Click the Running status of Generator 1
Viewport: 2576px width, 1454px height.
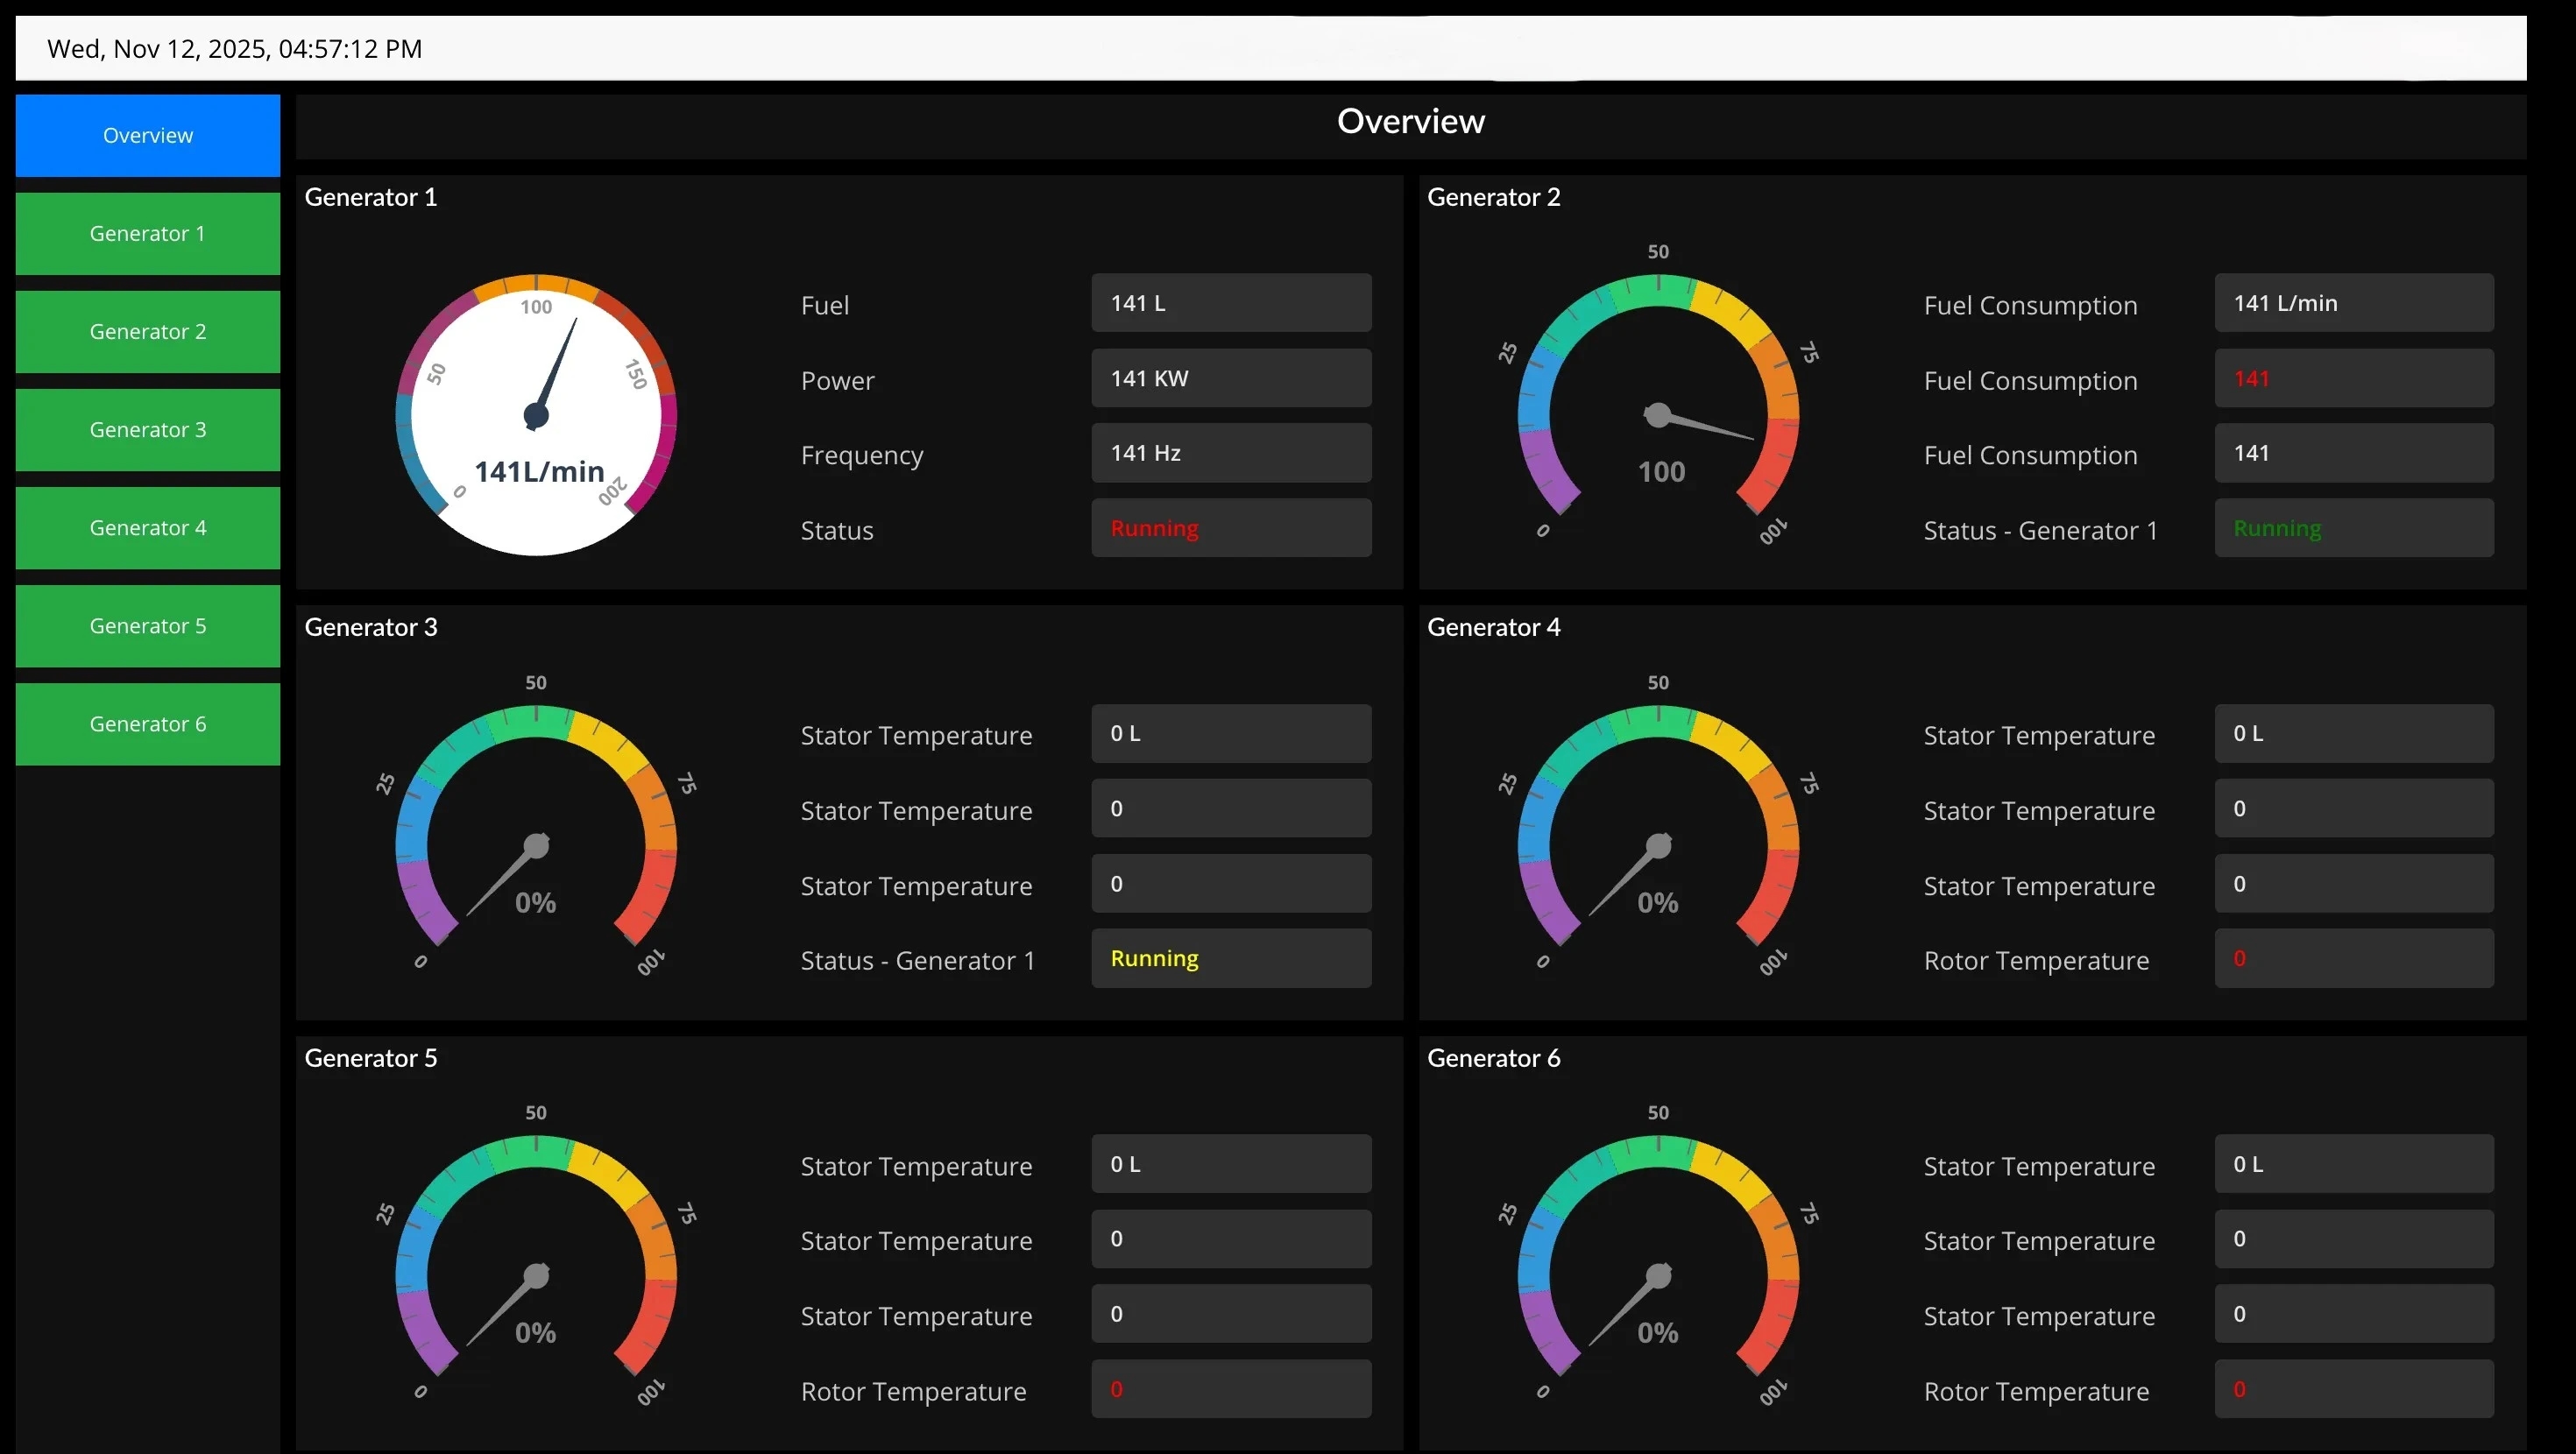[1231, 528]
